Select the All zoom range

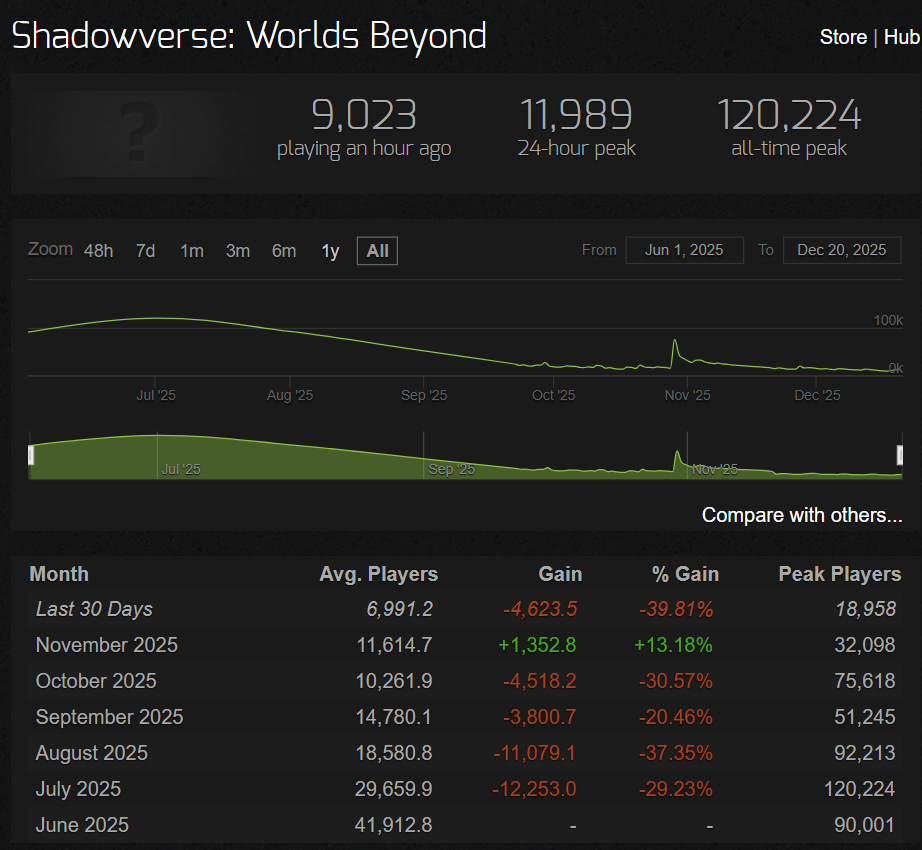click(378, 251)
